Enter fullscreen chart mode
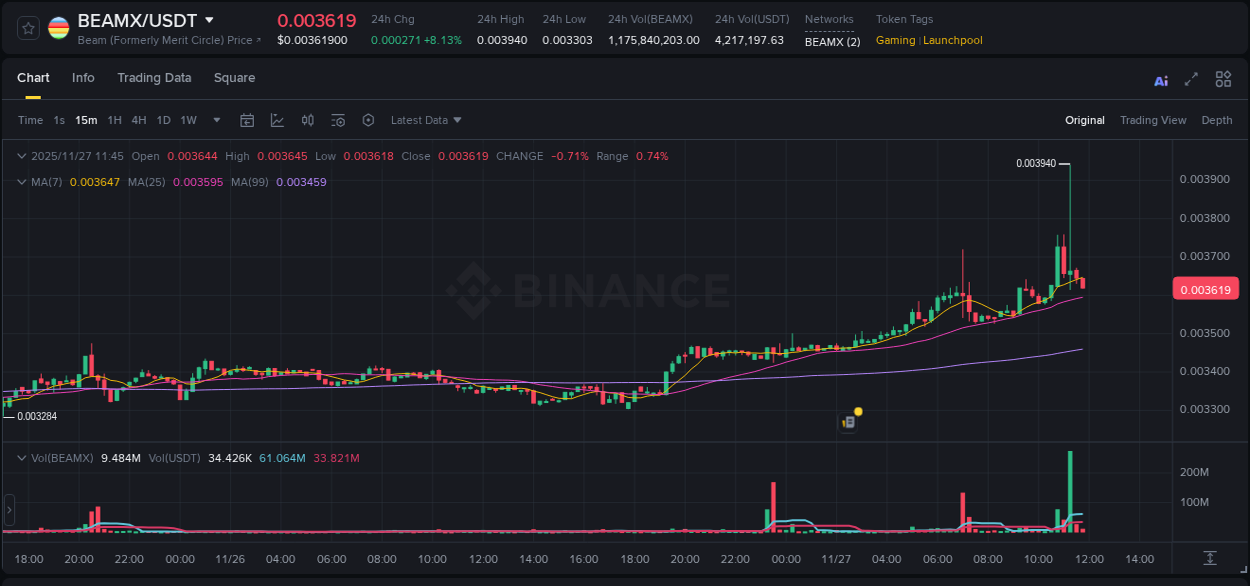 point(1192,79)
